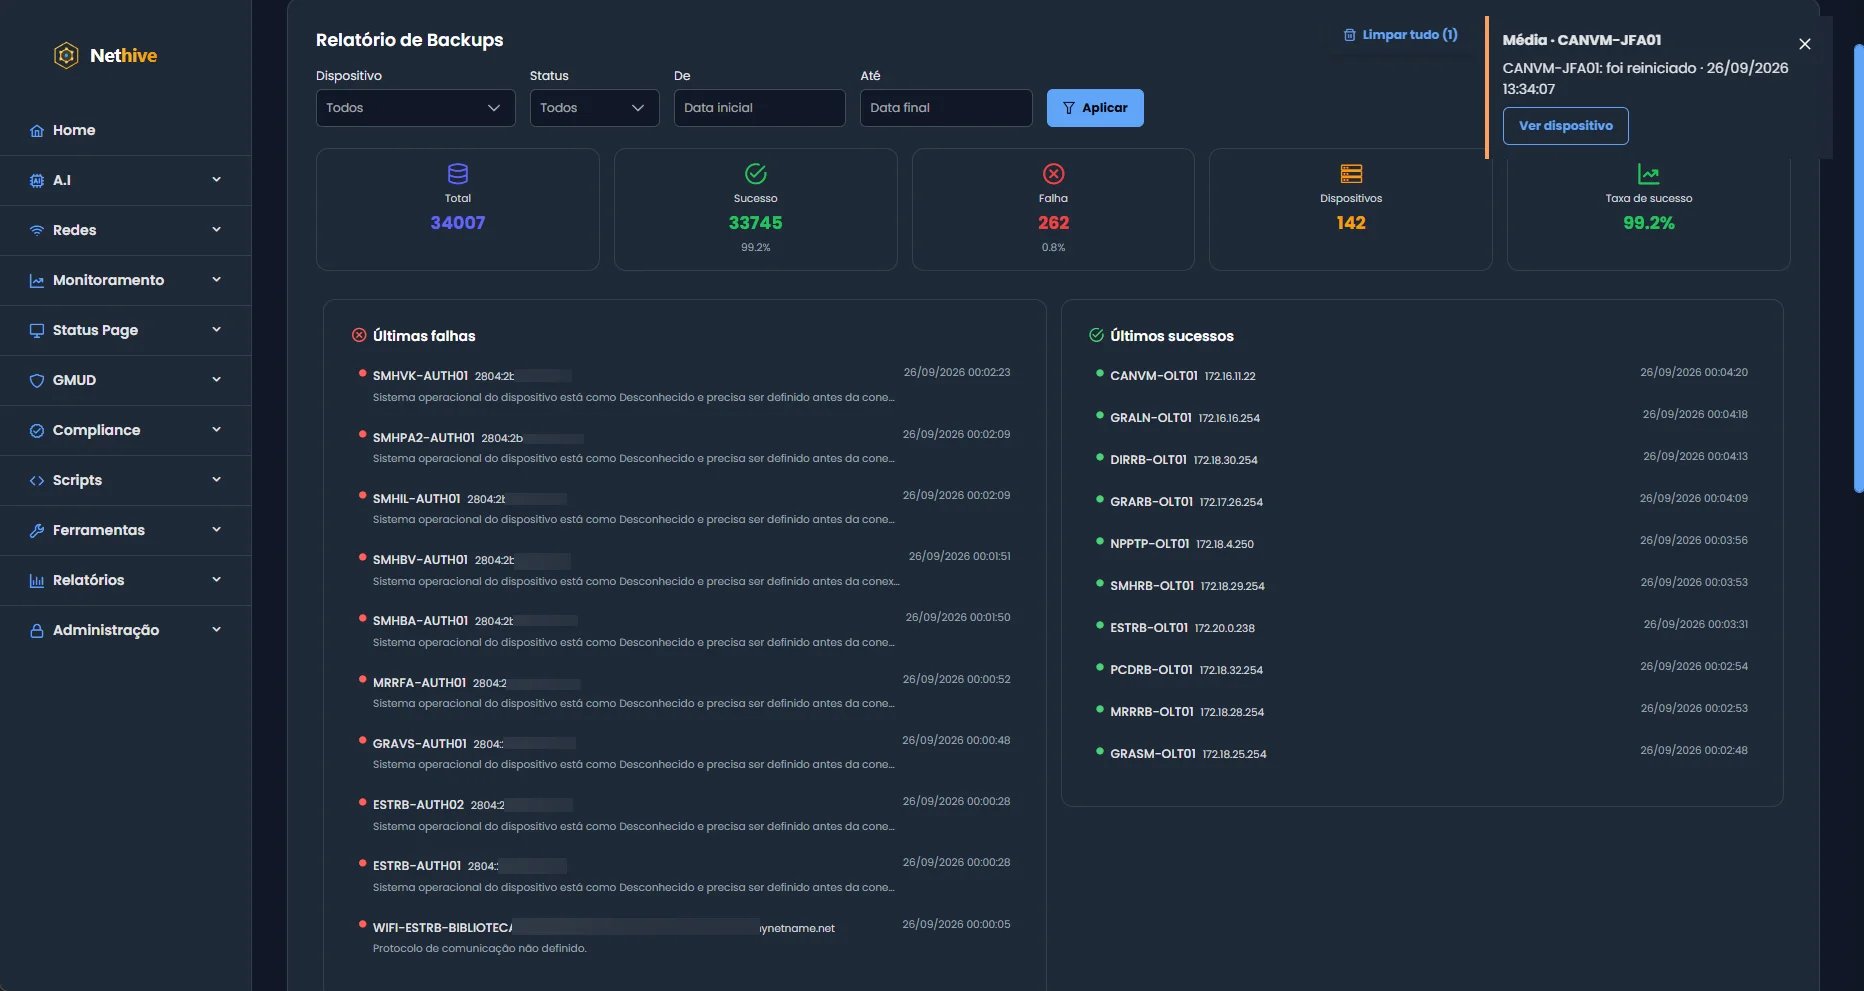Open the GMUD sidebar menu
Viewport: 1864px width, 991px height.
coord(125,381)
